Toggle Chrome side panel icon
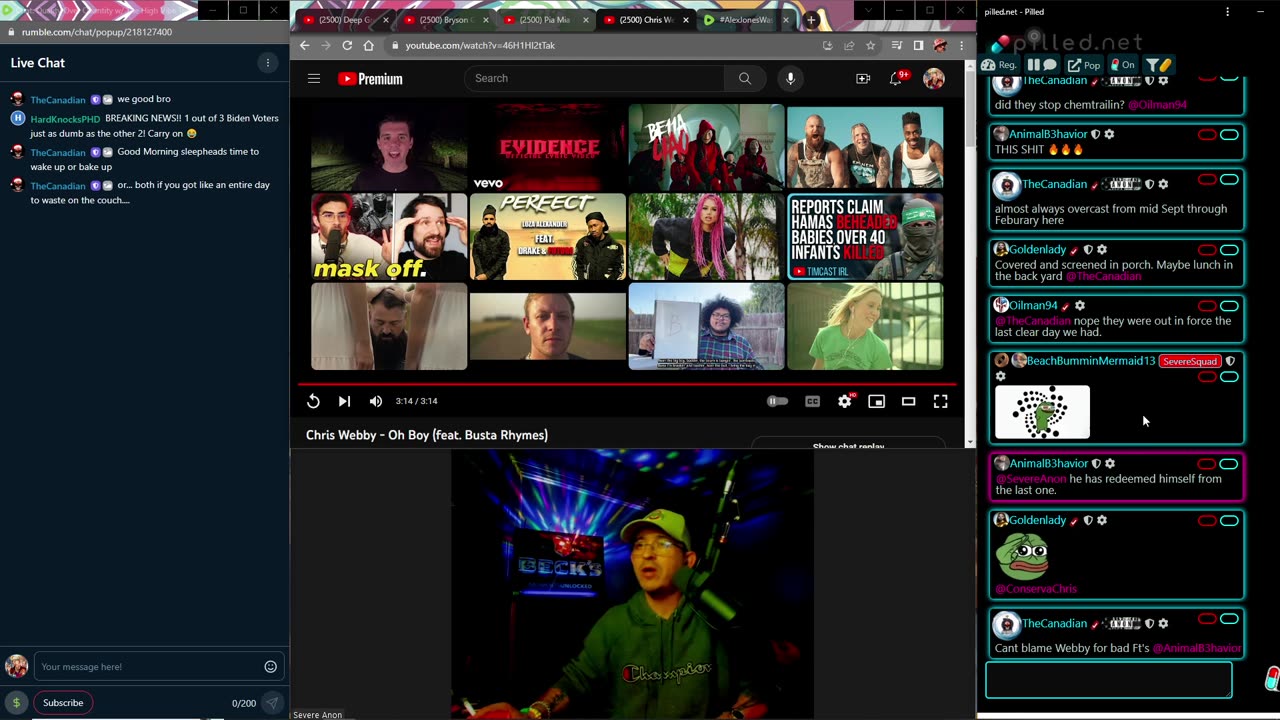 [x=918, y=45]
